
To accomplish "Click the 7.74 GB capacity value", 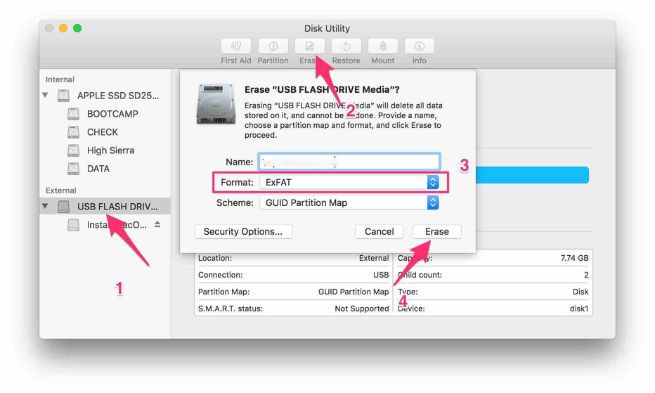I will (574, 258).
